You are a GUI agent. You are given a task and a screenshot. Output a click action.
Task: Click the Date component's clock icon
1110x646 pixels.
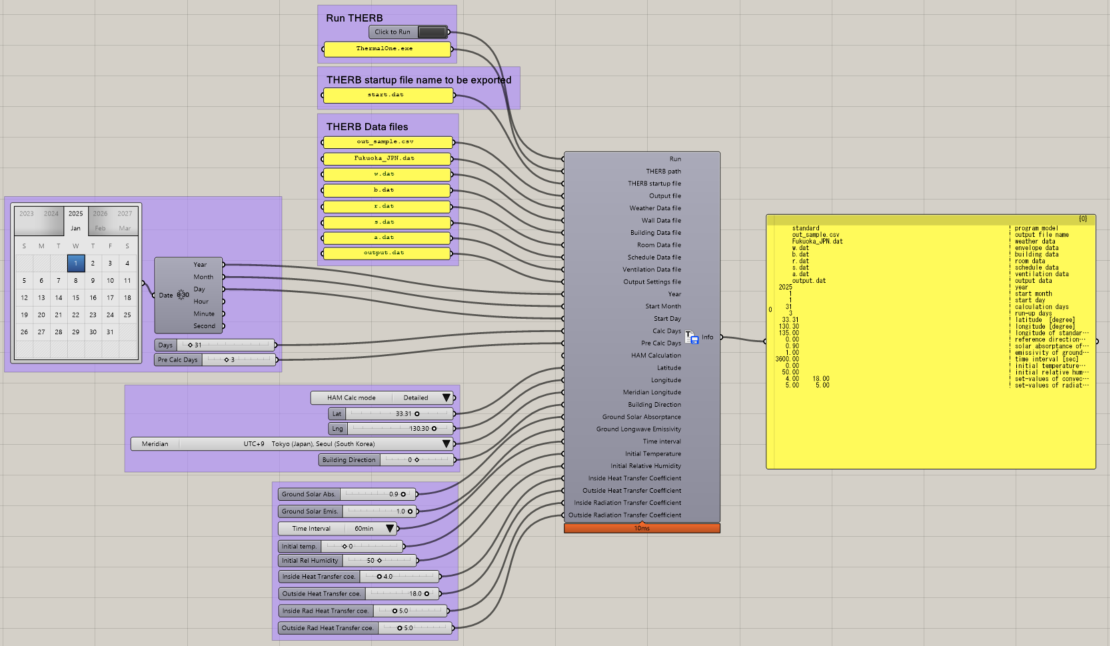183,295
